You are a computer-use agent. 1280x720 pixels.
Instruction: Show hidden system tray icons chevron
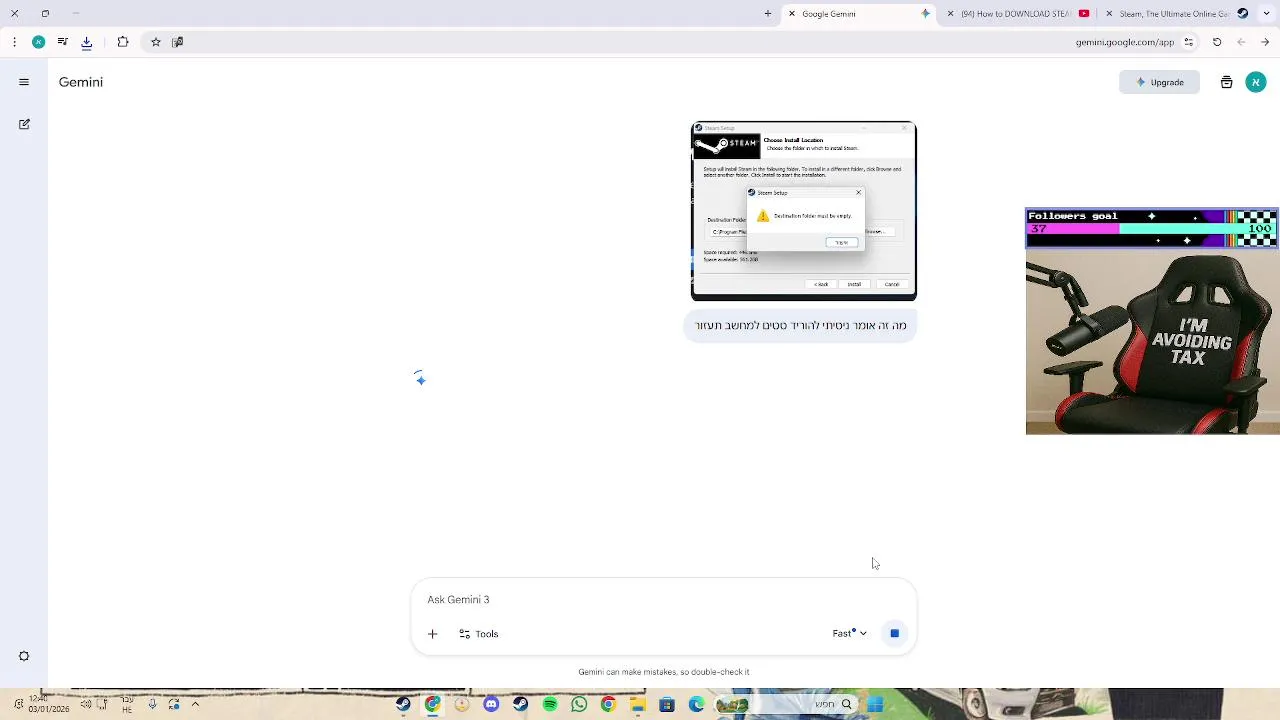coord(195,705)
